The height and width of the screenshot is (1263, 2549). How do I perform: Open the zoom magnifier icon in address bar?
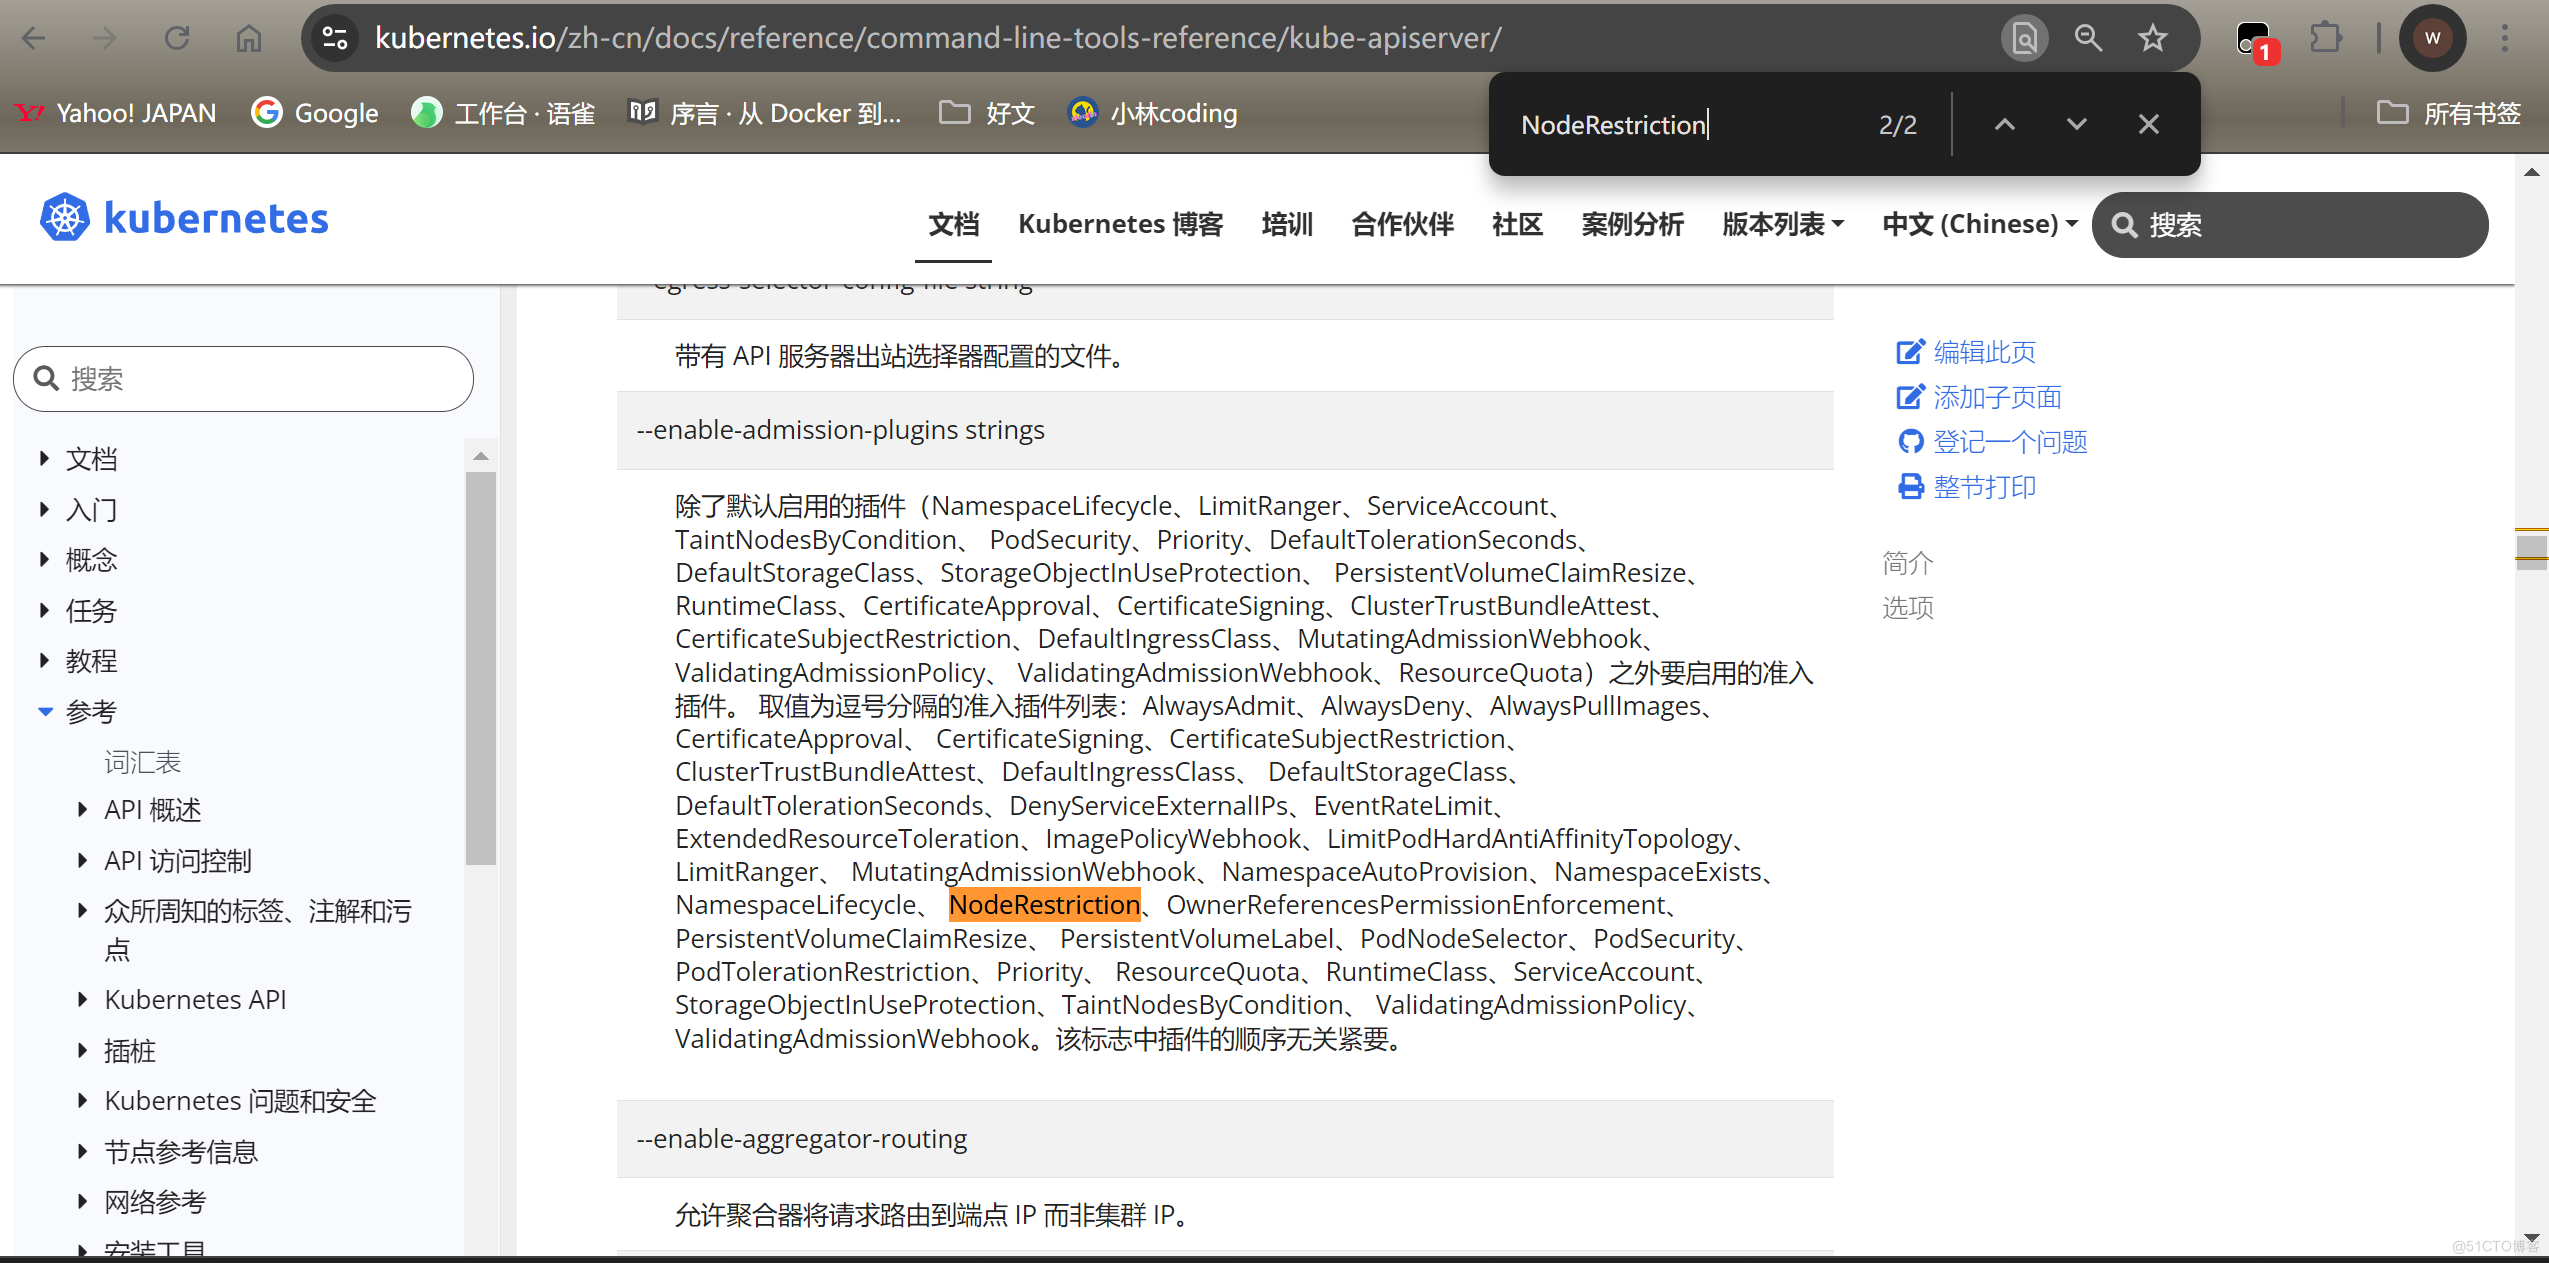pos(2088,38)
